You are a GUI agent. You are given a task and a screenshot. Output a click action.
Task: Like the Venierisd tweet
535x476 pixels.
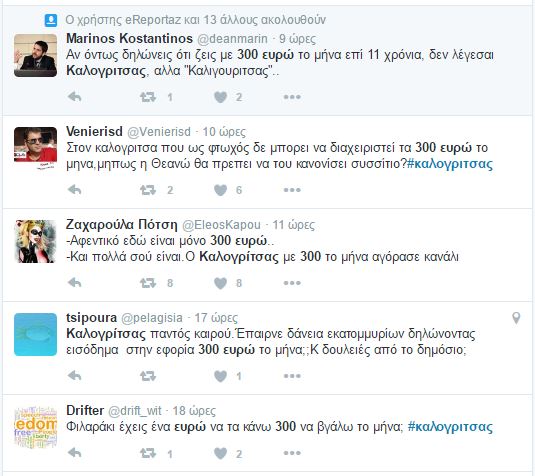click(x=220, y=190)
